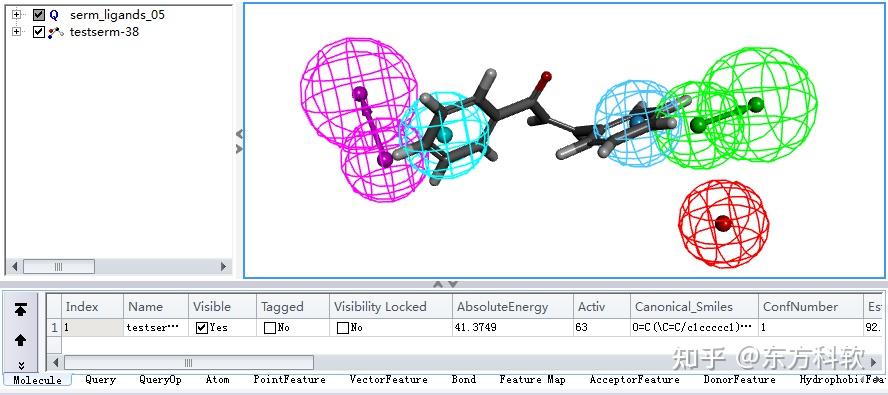Click the Canonical_Smiles column header
Screen dimensions: 888x395
[x=694, y=307]
